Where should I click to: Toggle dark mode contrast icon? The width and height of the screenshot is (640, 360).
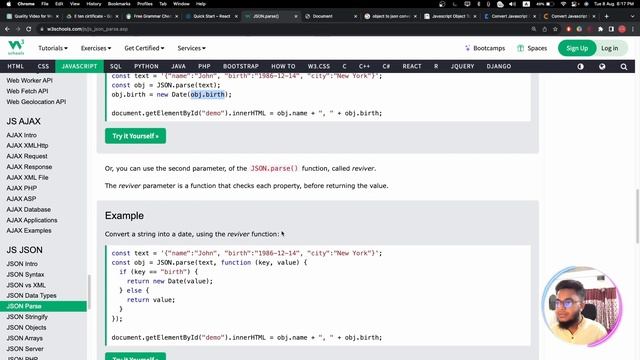pyautogui.click(x=580, y=67)
